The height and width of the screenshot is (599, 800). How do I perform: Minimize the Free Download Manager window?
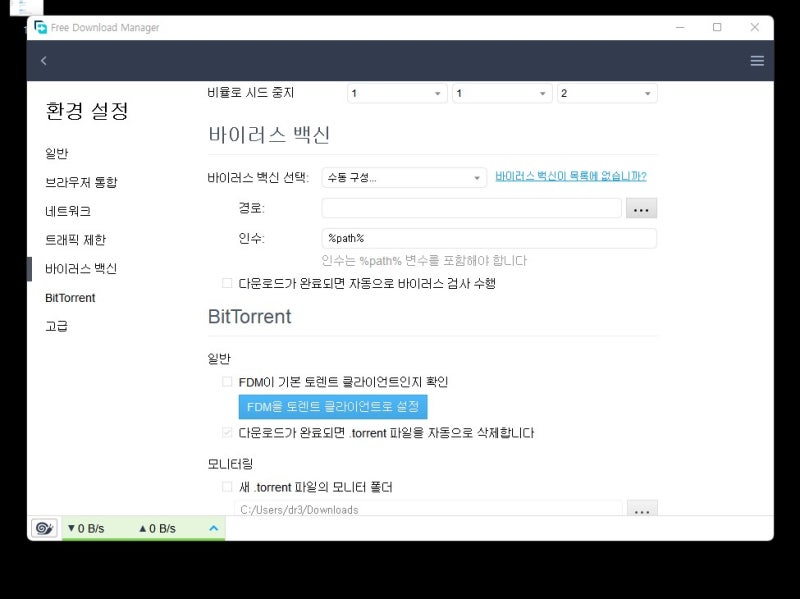tap(680, 27)
